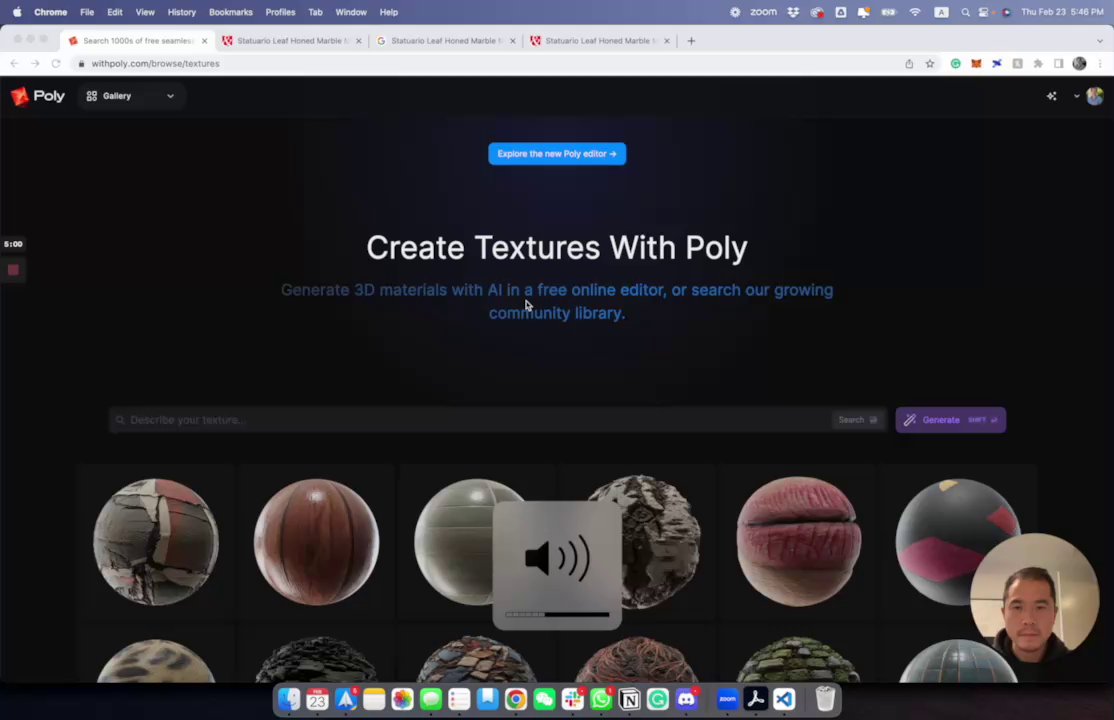Screen dimensions: 1114x720
Task: Open Control Center in menu bar
Action: 983,12
